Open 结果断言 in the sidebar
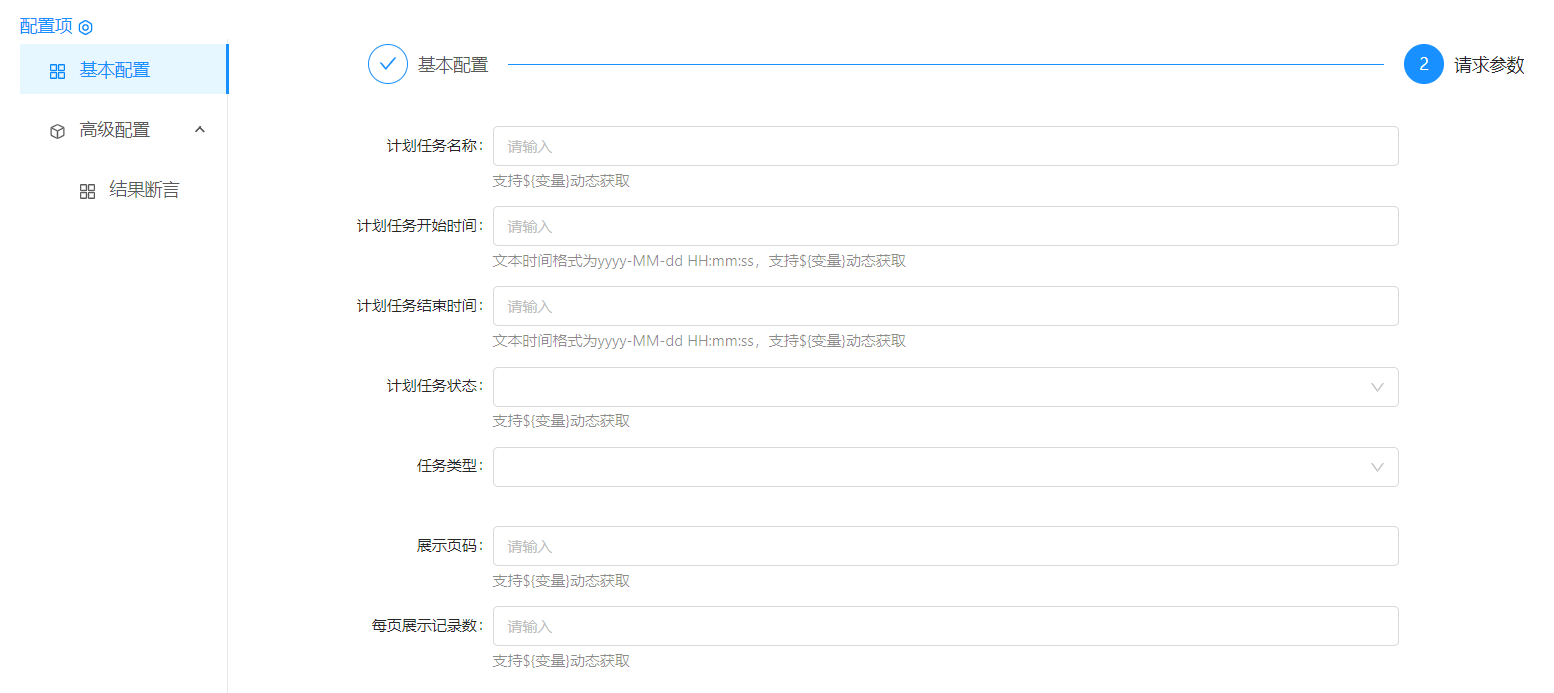 (x=144, y=190)
